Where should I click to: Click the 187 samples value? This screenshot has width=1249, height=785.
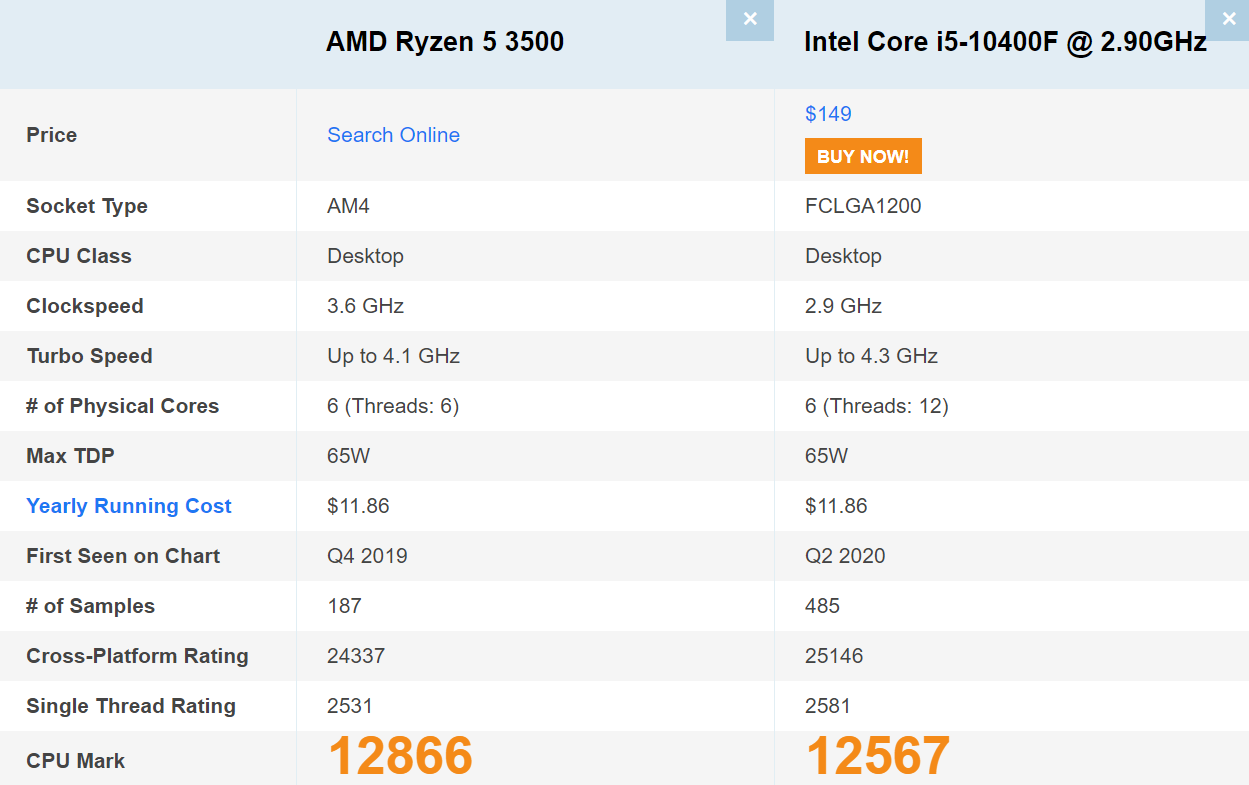pos(344,606)
